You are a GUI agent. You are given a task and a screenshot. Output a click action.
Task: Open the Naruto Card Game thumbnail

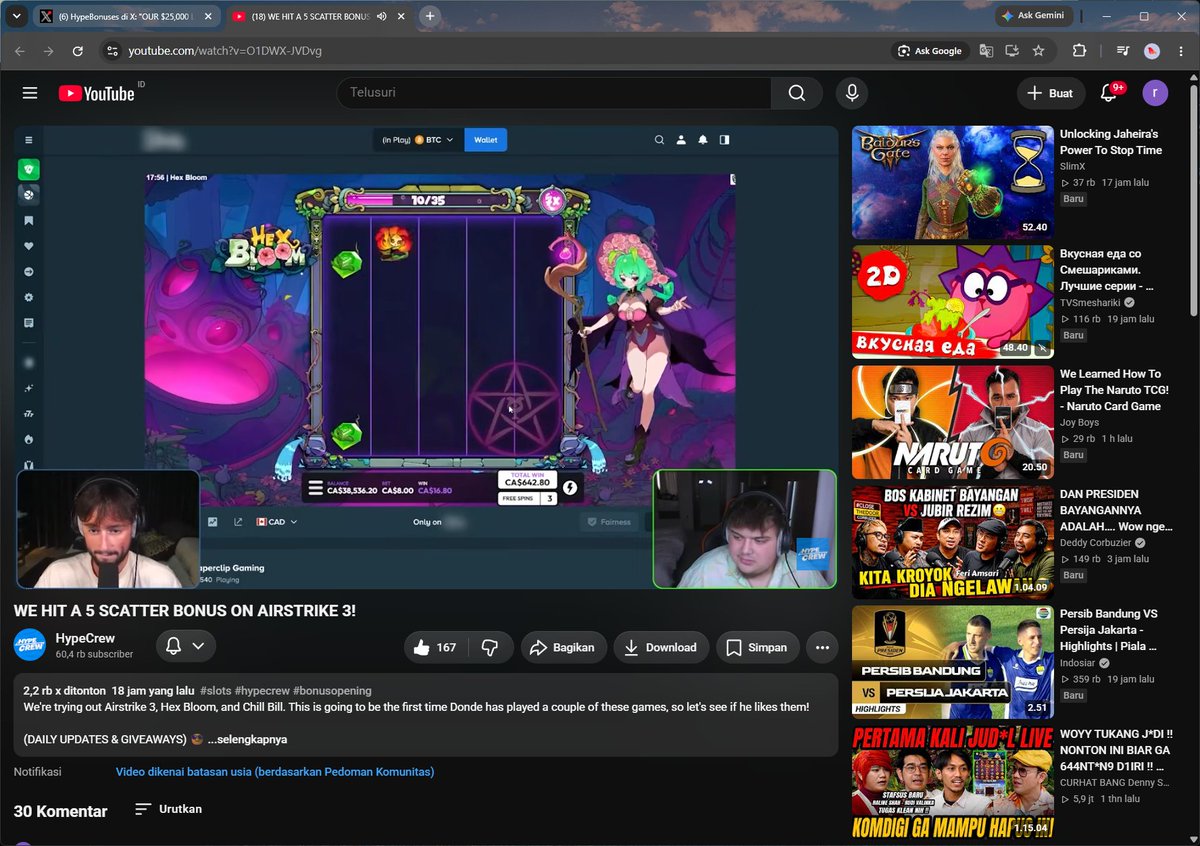click(x=953, y=422)
